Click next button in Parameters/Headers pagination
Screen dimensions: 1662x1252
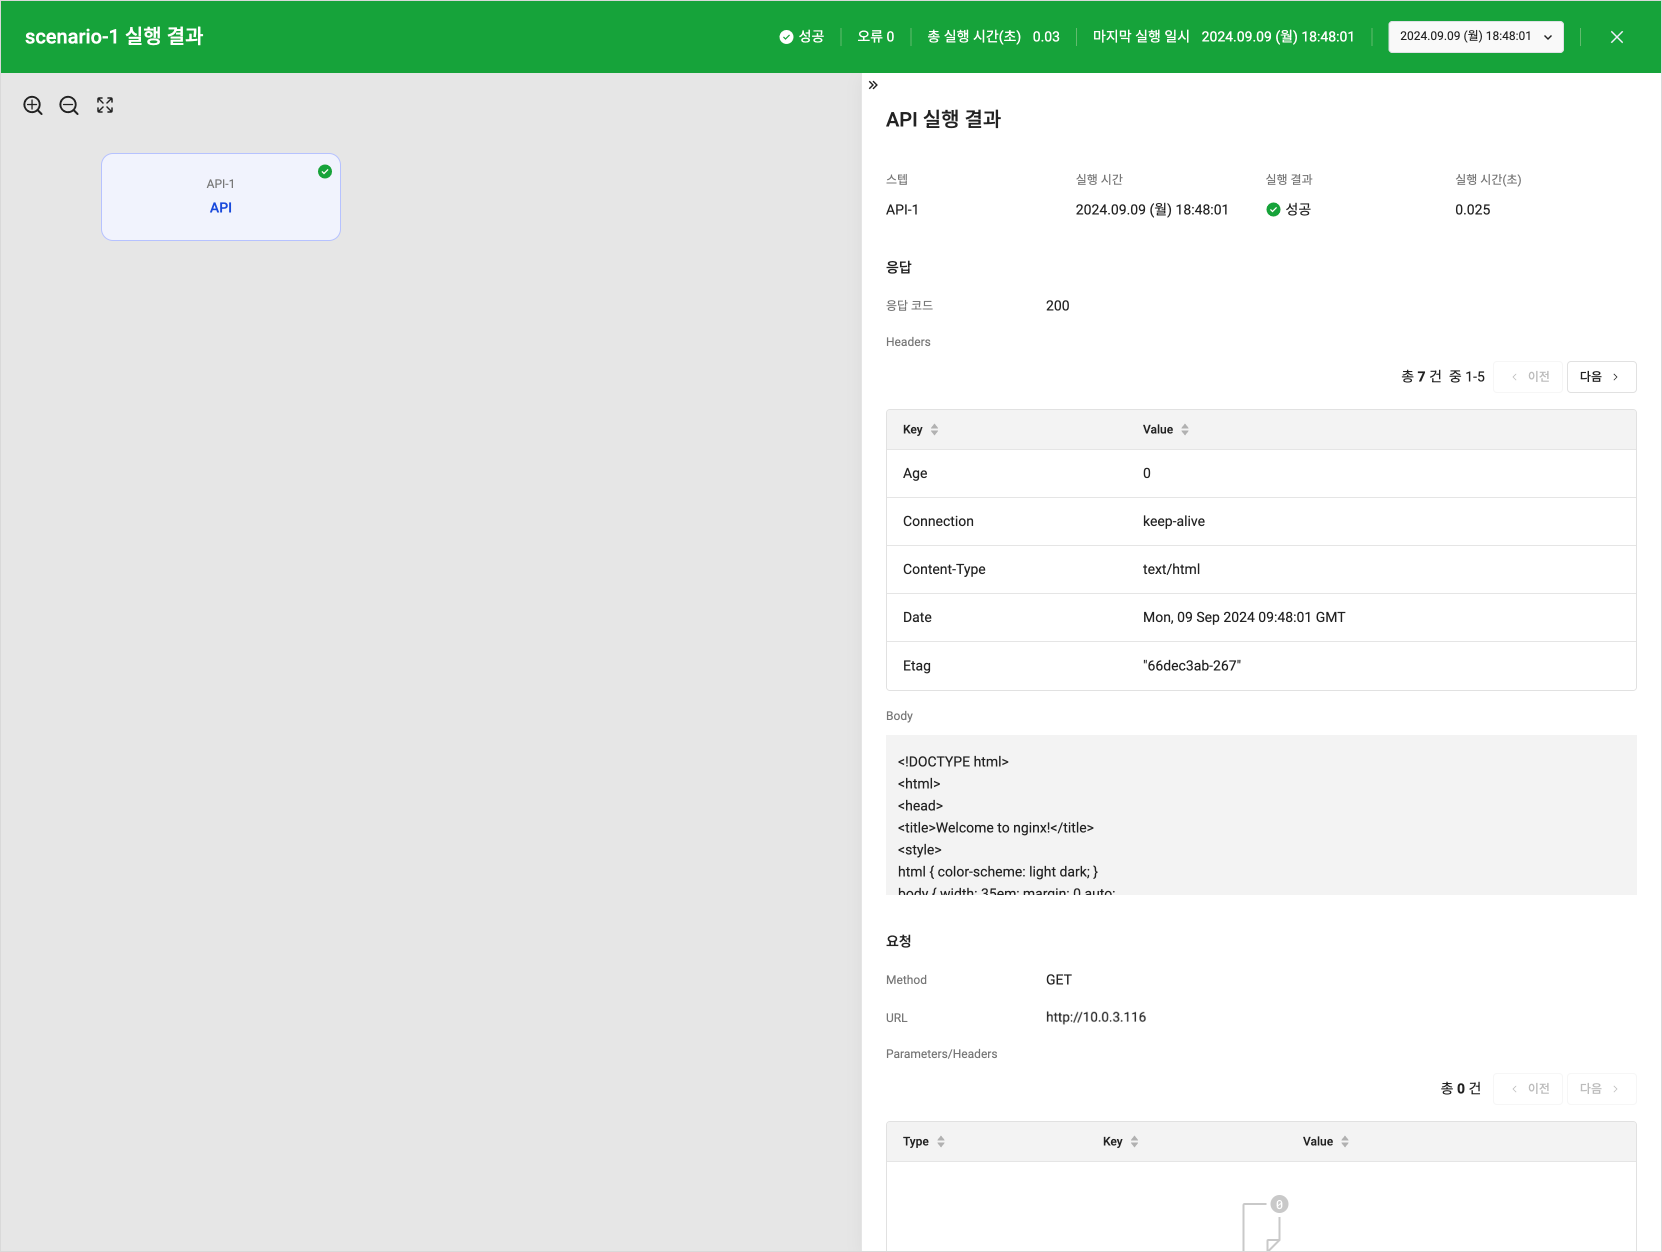pos(1601,1089)
